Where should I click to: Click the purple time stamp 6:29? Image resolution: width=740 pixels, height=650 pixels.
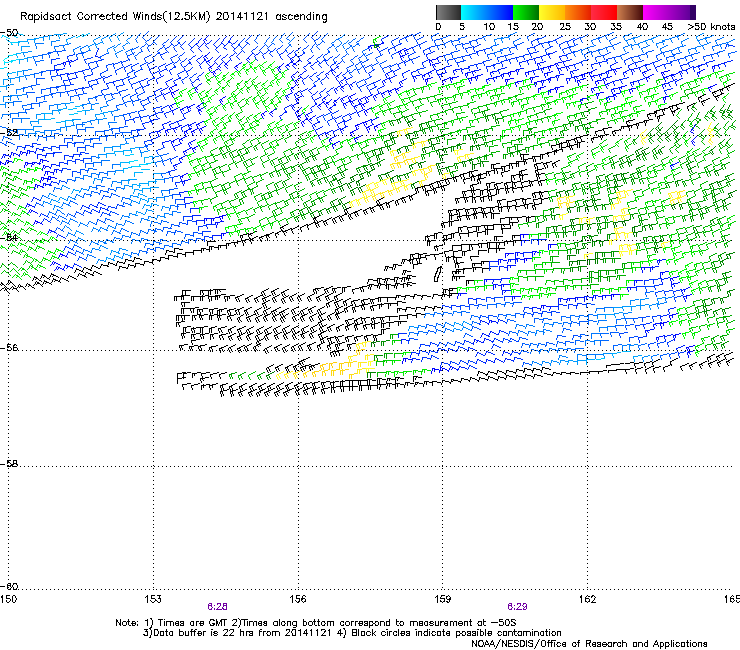(x=517, y=607)
